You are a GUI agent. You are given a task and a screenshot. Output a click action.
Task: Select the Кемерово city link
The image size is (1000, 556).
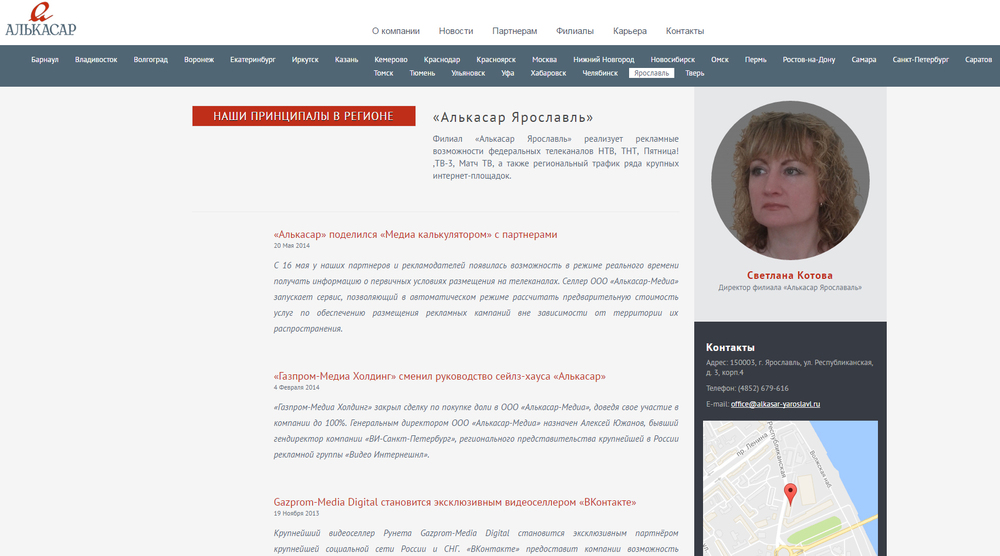390,59
